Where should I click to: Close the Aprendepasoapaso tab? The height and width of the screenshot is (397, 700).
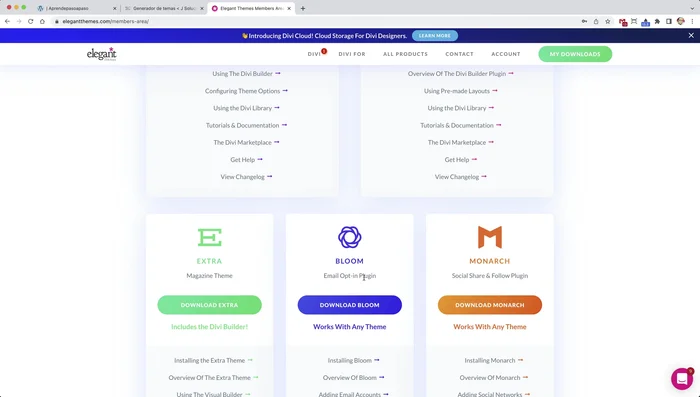click(114, 8)
